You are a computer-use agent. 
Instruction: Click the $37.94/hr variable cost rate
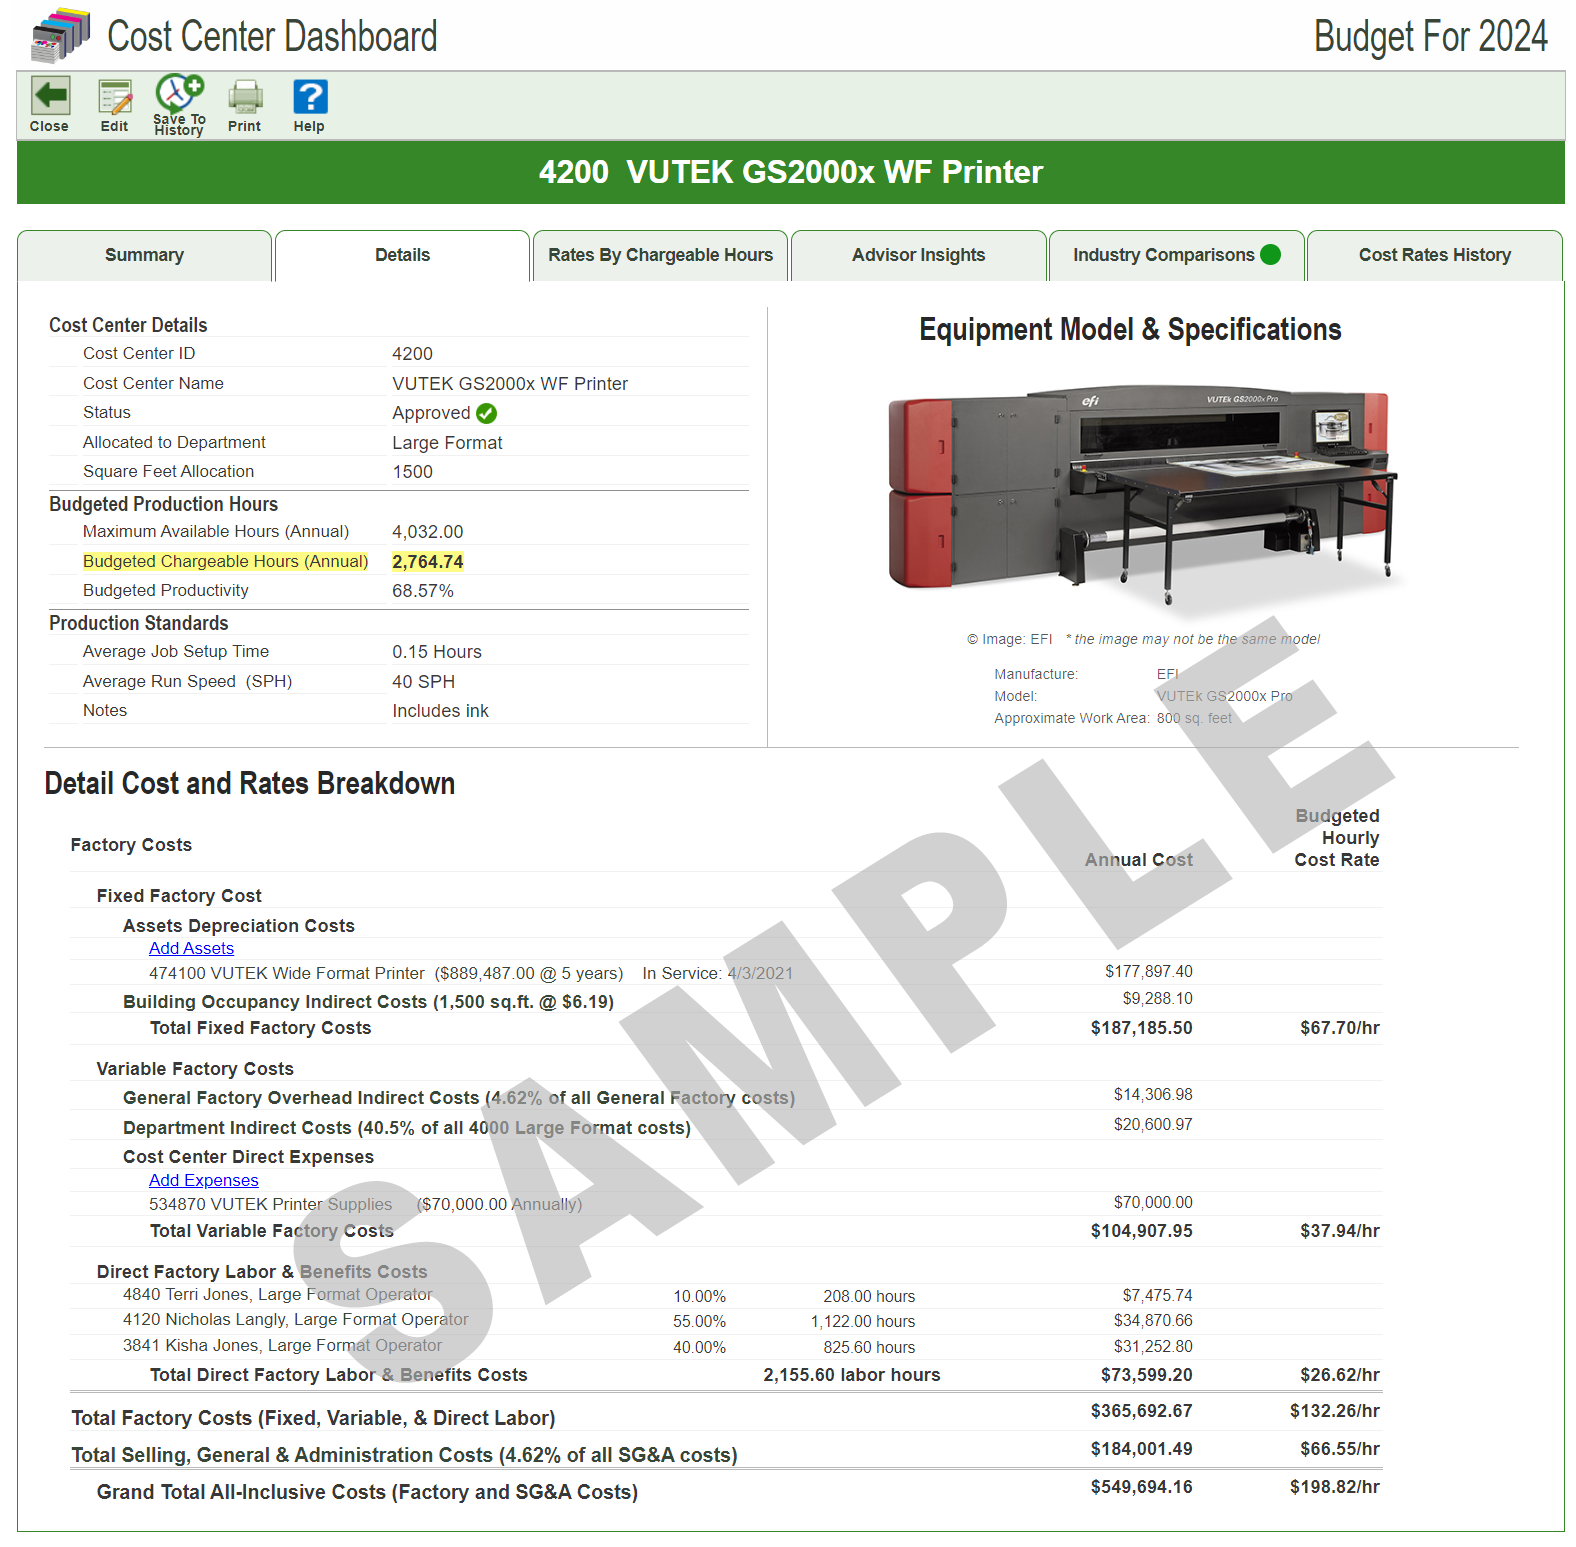tap(1339, 1231)
